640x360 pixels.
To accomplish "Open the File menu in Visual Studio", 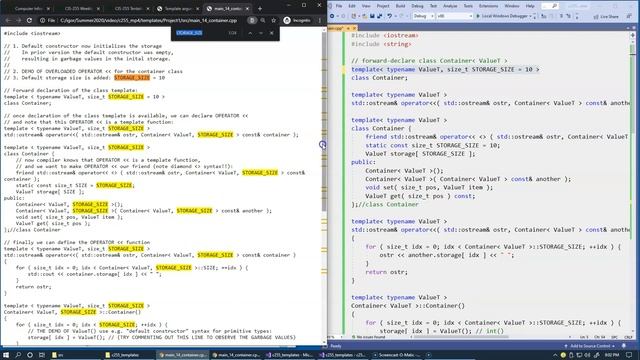I will tap(339, 6).
